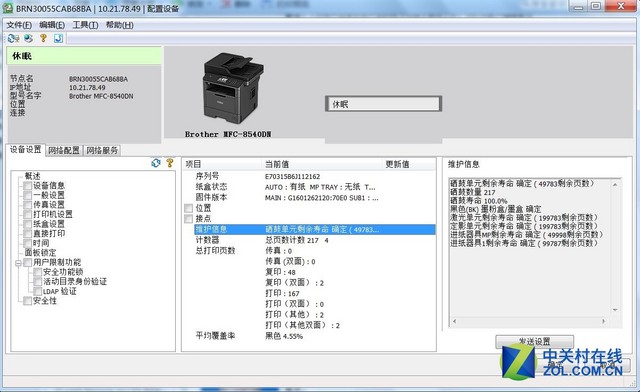Toggle the 传真设置 checkbox
Image resolution: width=640 pixels, height=392 pixels.
27,205
